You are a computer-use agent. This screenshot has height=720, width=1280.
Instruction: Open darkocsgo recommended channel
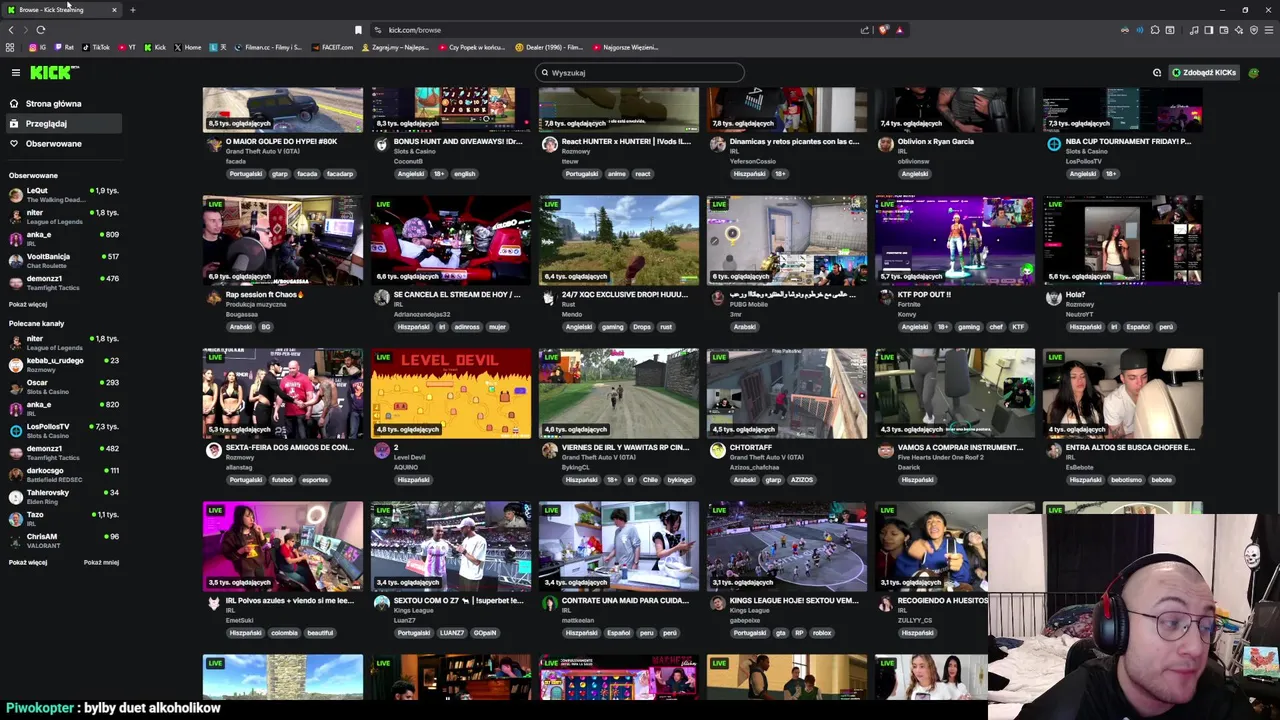coord(62,474)
